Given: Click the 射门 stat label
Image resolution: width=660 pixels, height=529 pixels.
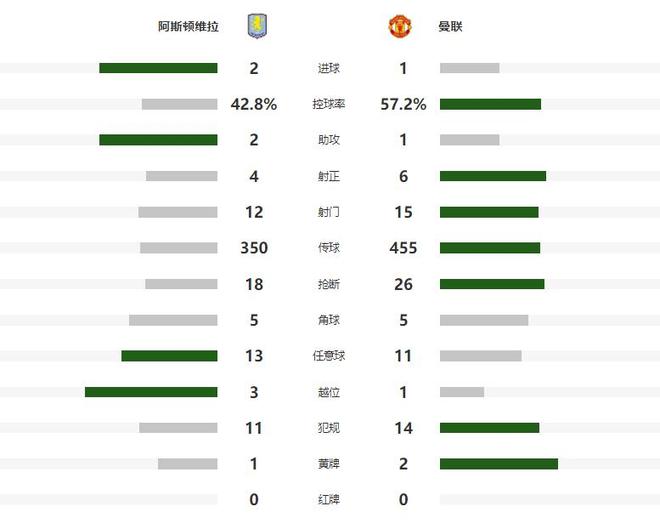Looking at the screenshot, I should (x=328, y=212).
